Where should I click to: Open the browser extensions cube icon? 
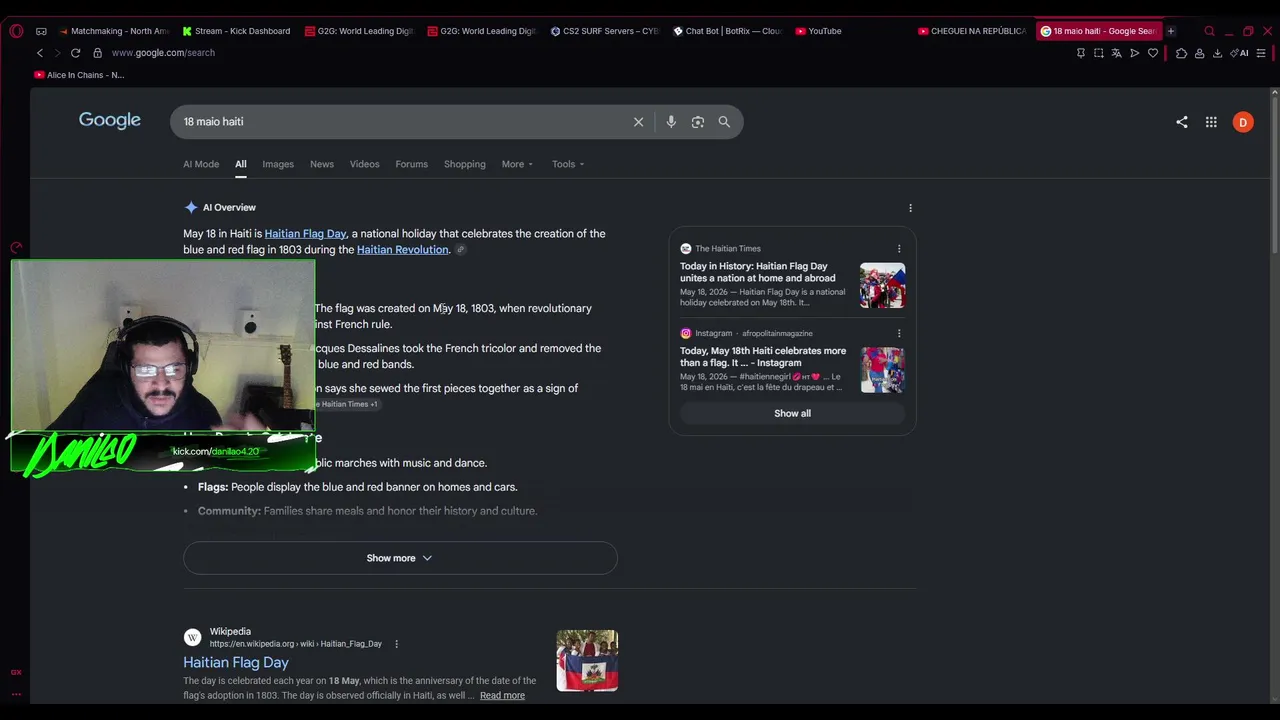coord(1181,53)
